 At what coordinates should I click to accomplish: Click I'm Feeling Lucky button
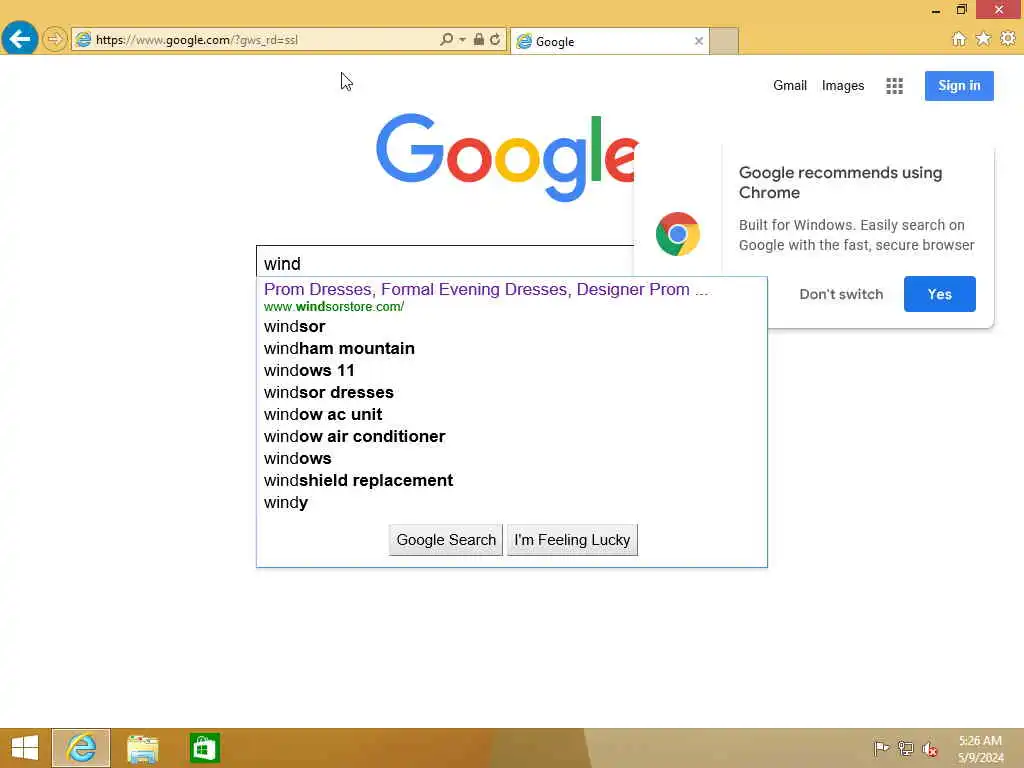572,540
